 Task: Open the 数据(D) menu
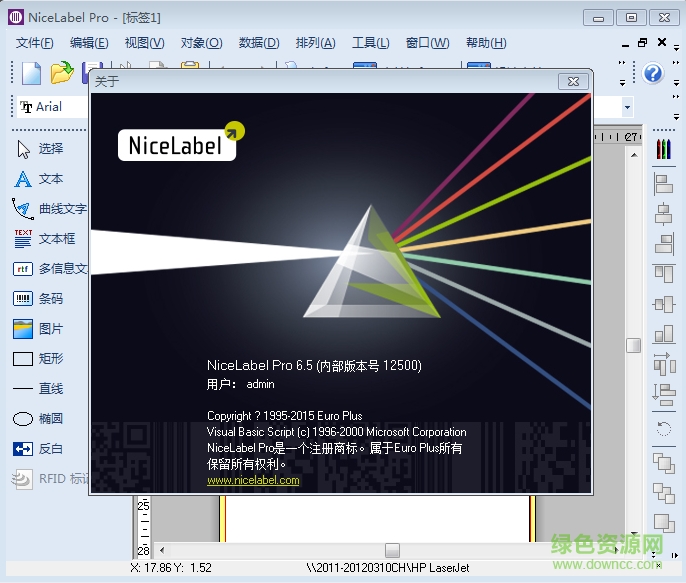coord(259,43)
